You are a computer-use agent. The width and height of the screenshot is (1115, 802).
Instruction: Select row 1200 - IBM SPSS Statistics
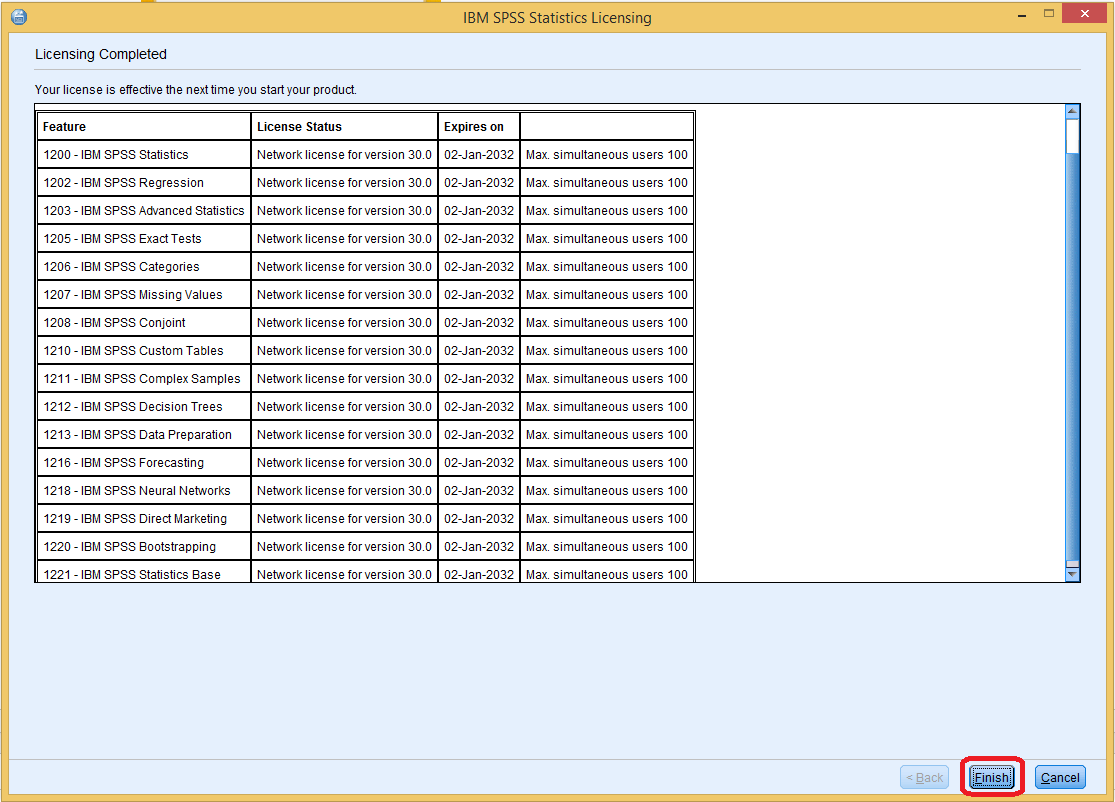[366, 154]
